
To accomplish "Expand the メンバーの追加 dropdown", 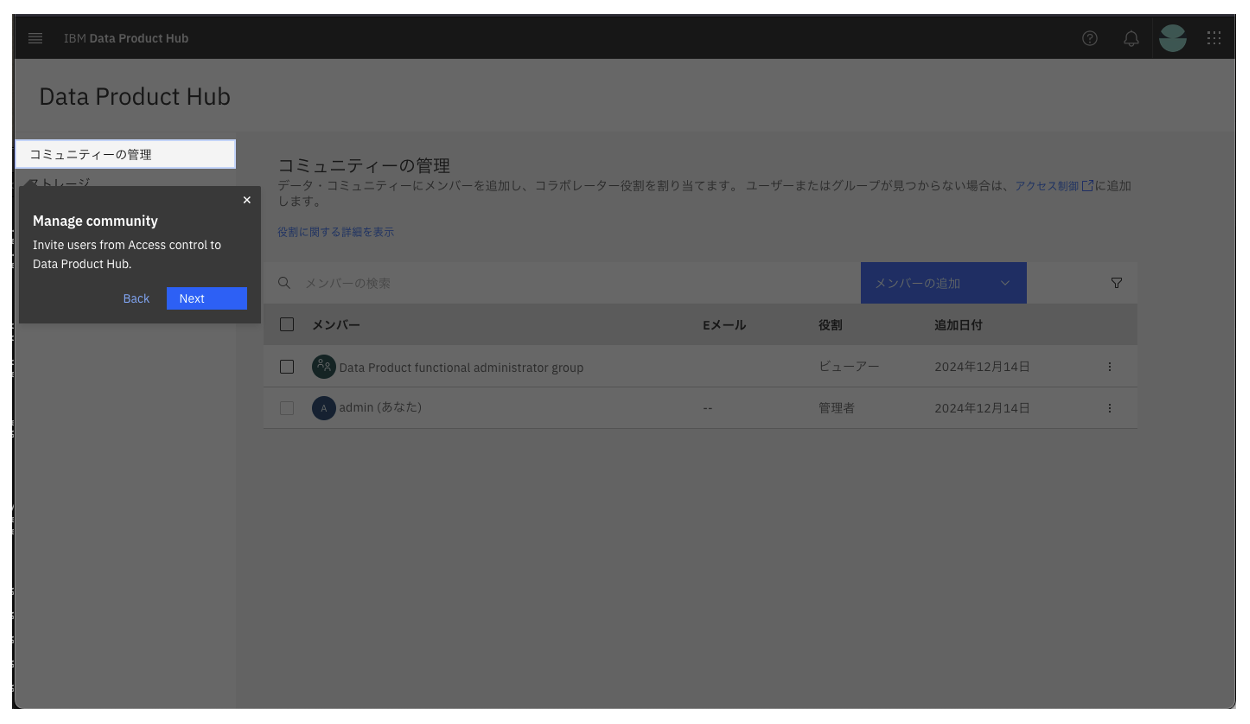I will click(x=1005, y=283).
